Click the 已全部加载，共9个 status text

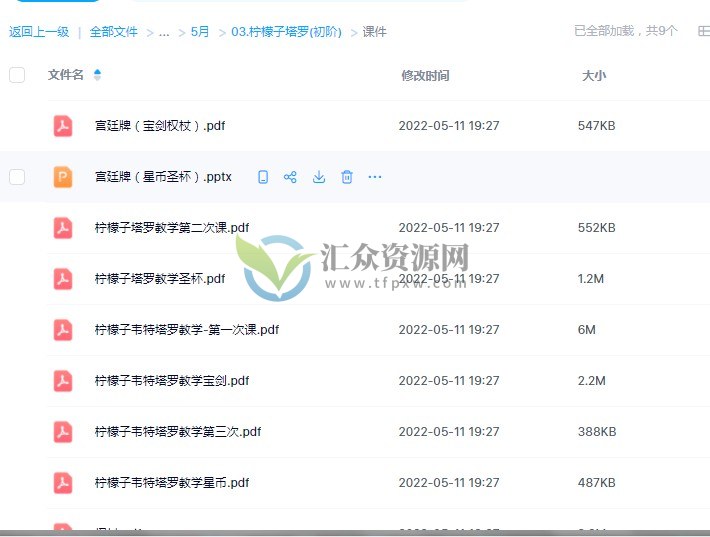pyautogui.click(x=626, y=31)
